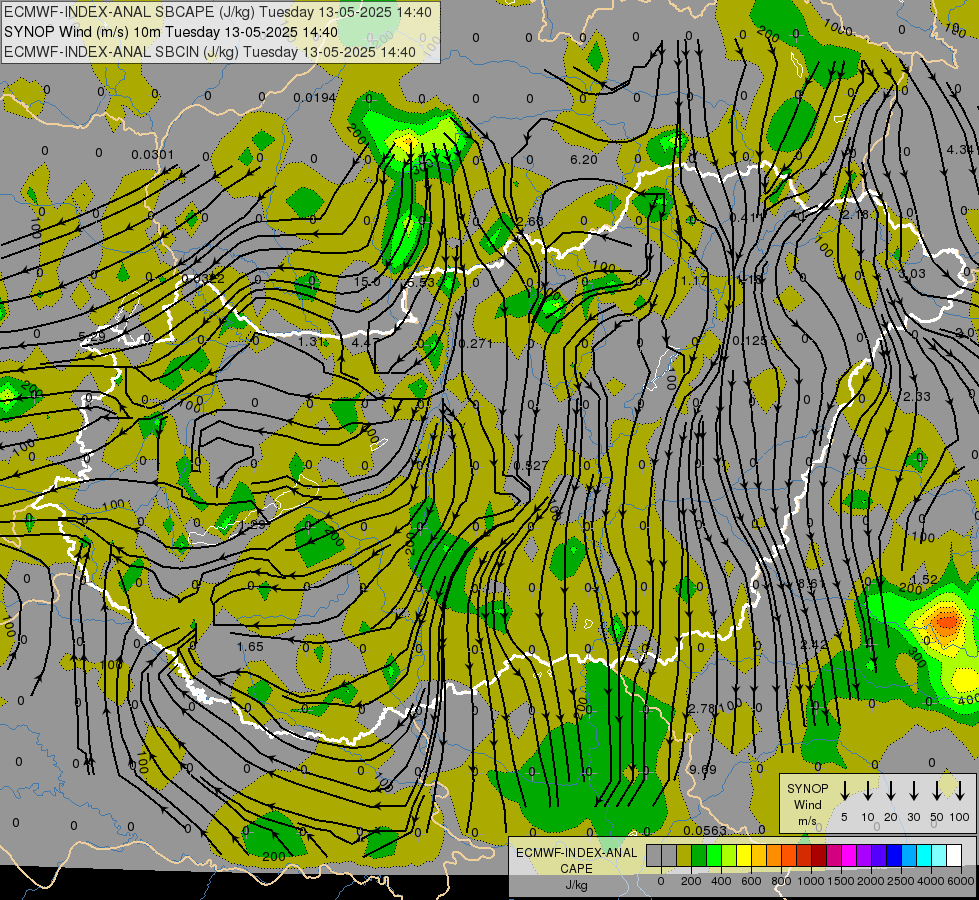
Task: Click the ECMWF-INDEX-ANAL CAPE legend label
Action: pos(577,860)
